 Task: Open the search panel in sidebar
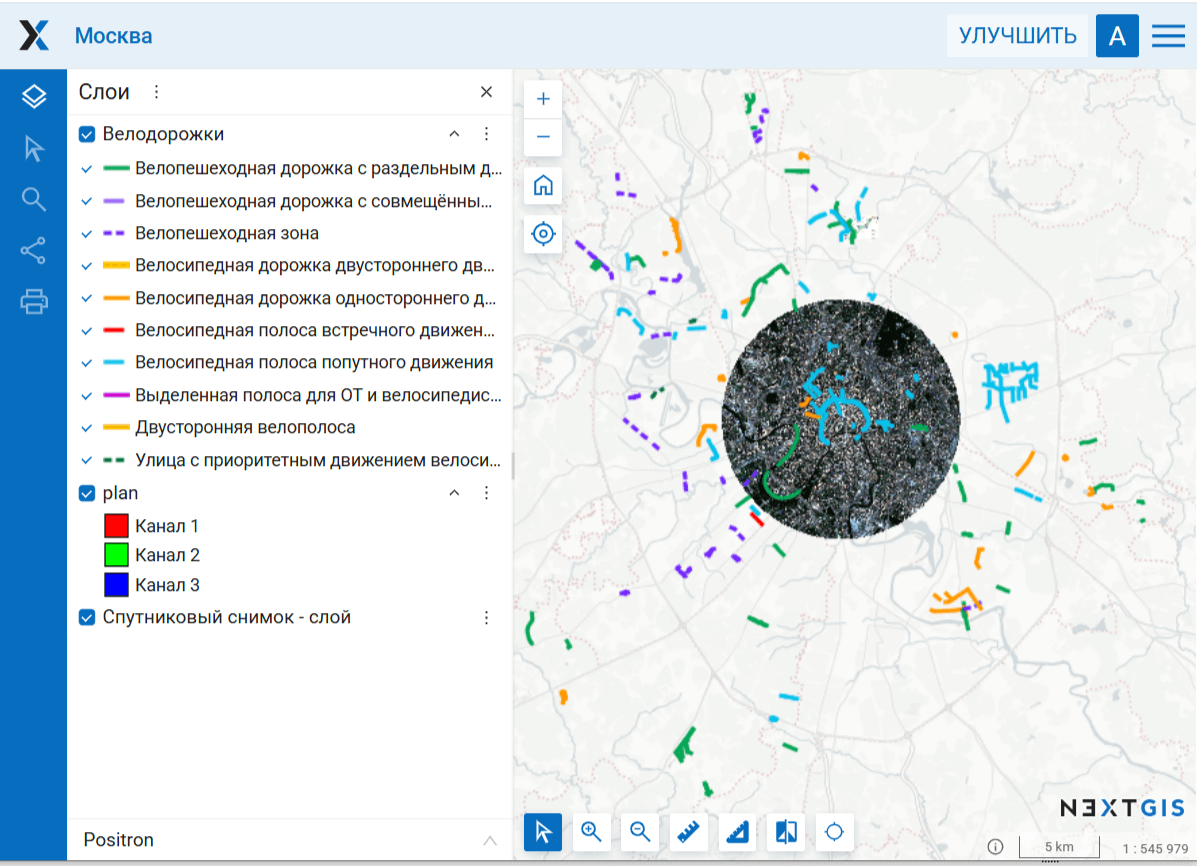[34, 199]
